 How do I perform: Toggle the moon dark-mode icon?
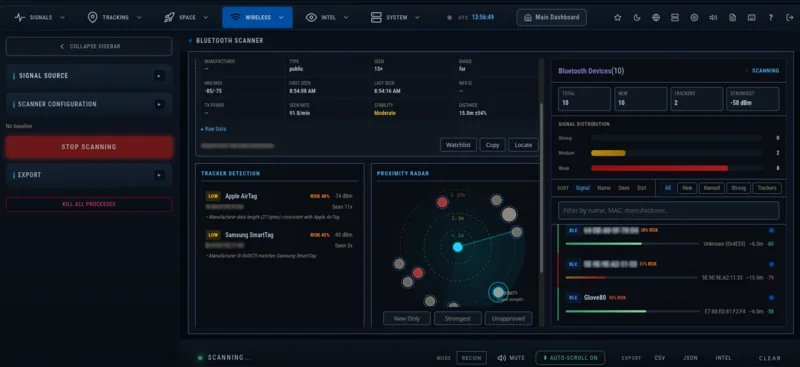637,17
